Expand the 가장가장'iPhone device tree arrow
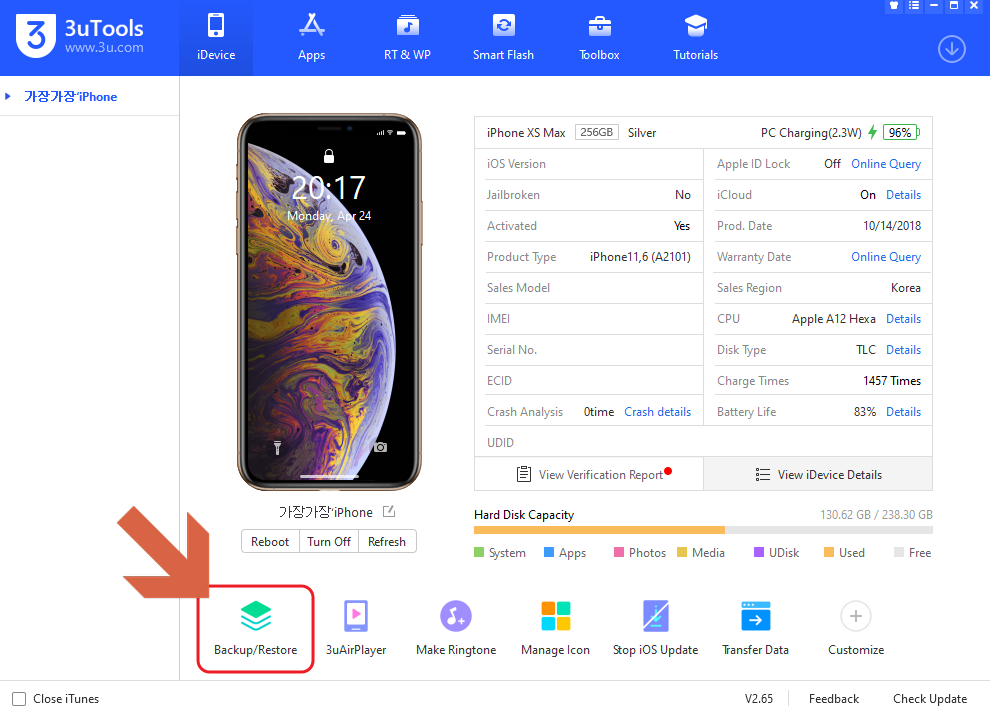Image resolution: width=990 pixels, height=712 pixels. click(x=8, y=97)
